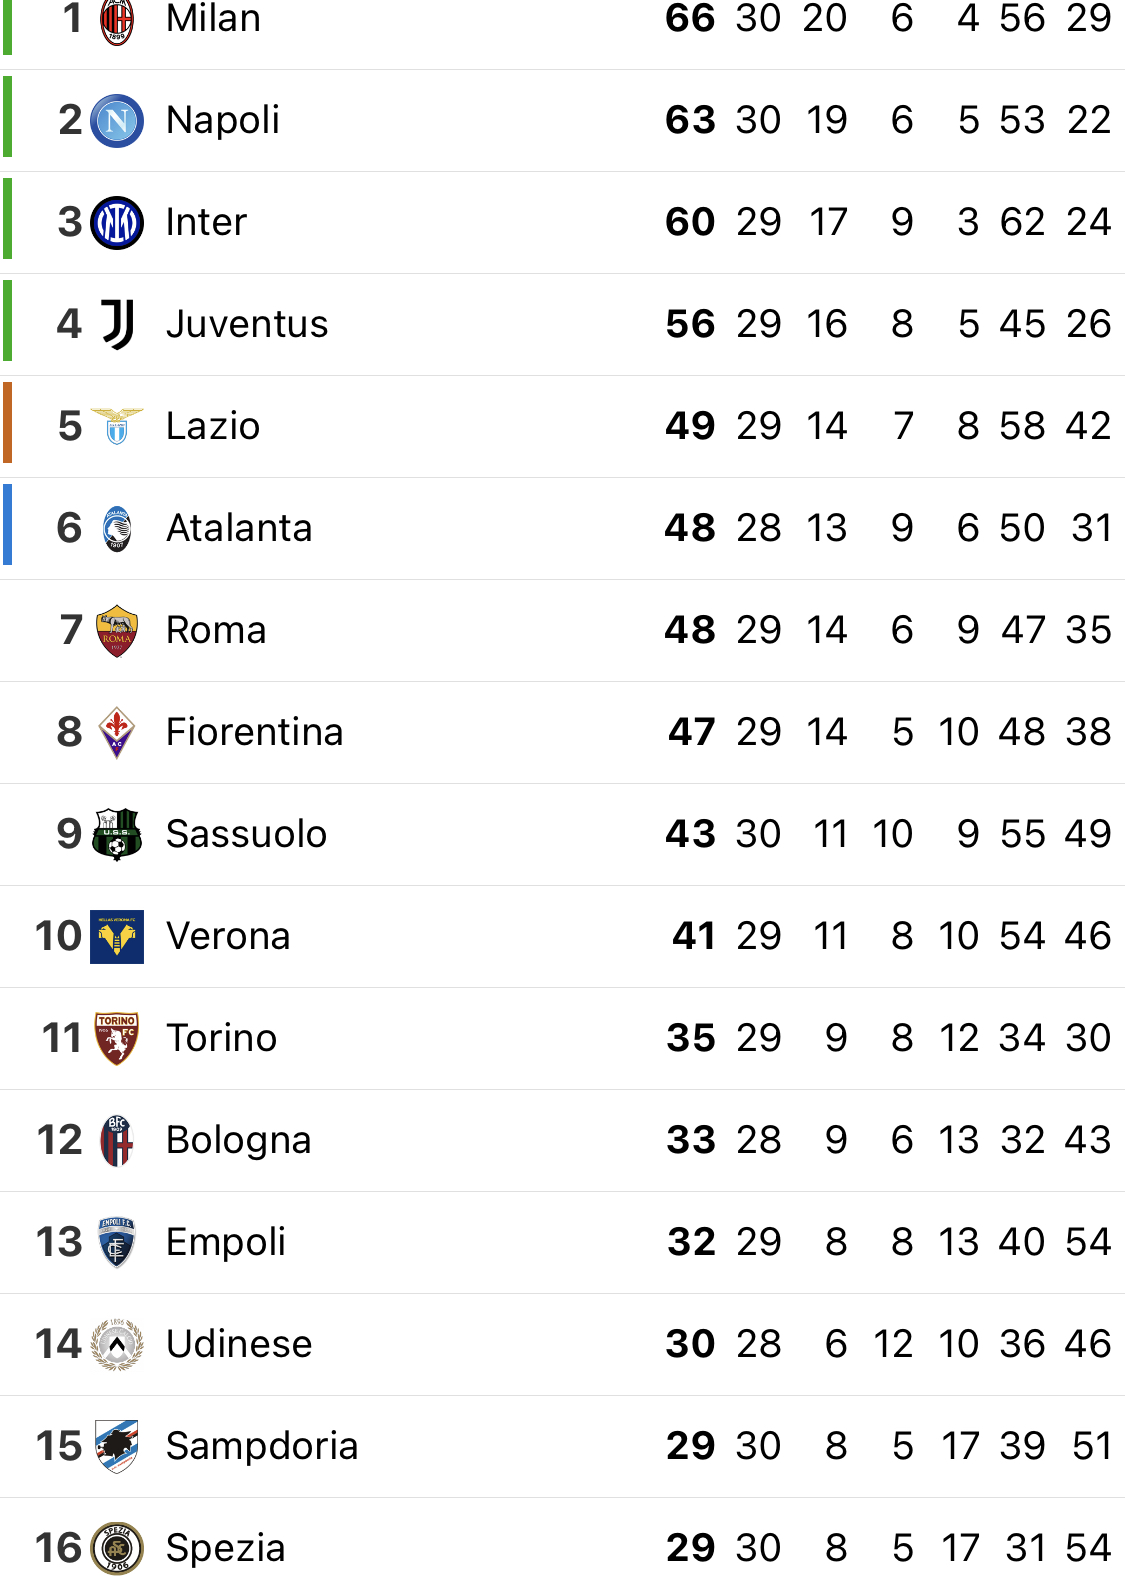The height and width of the screenshot is (1578, 1125).
Task: Select the Atalanta club badge
Action: (x=117, y=529)
